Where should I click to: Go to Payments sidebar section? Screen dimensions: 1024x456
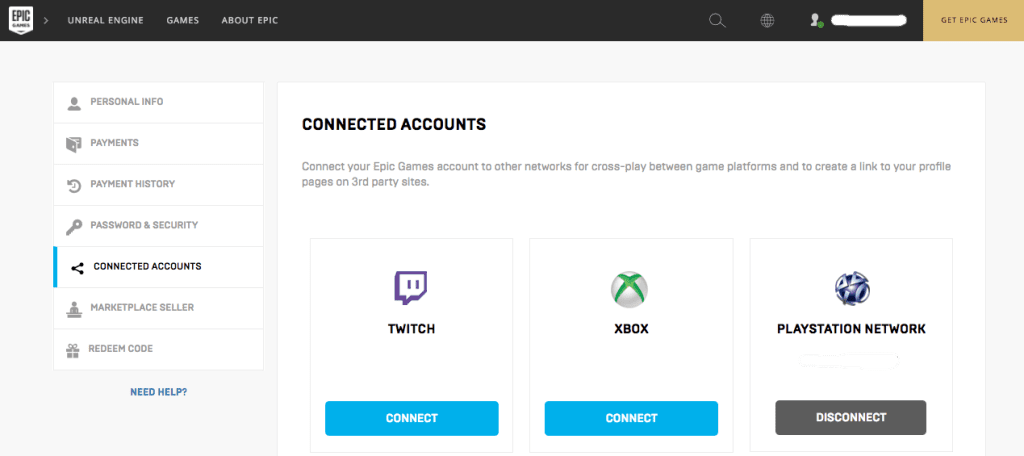tap(114, 143)
